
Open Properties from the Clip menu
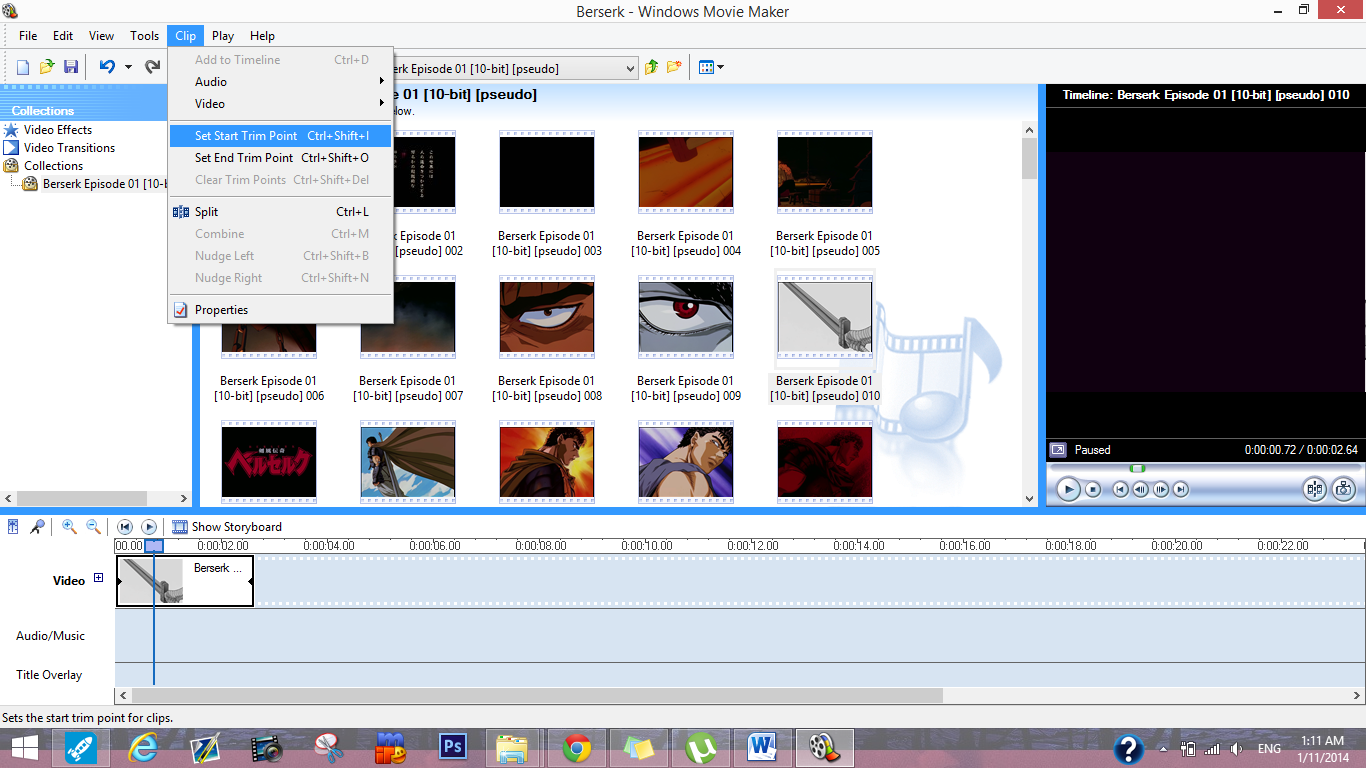click(x=280, y=310)
